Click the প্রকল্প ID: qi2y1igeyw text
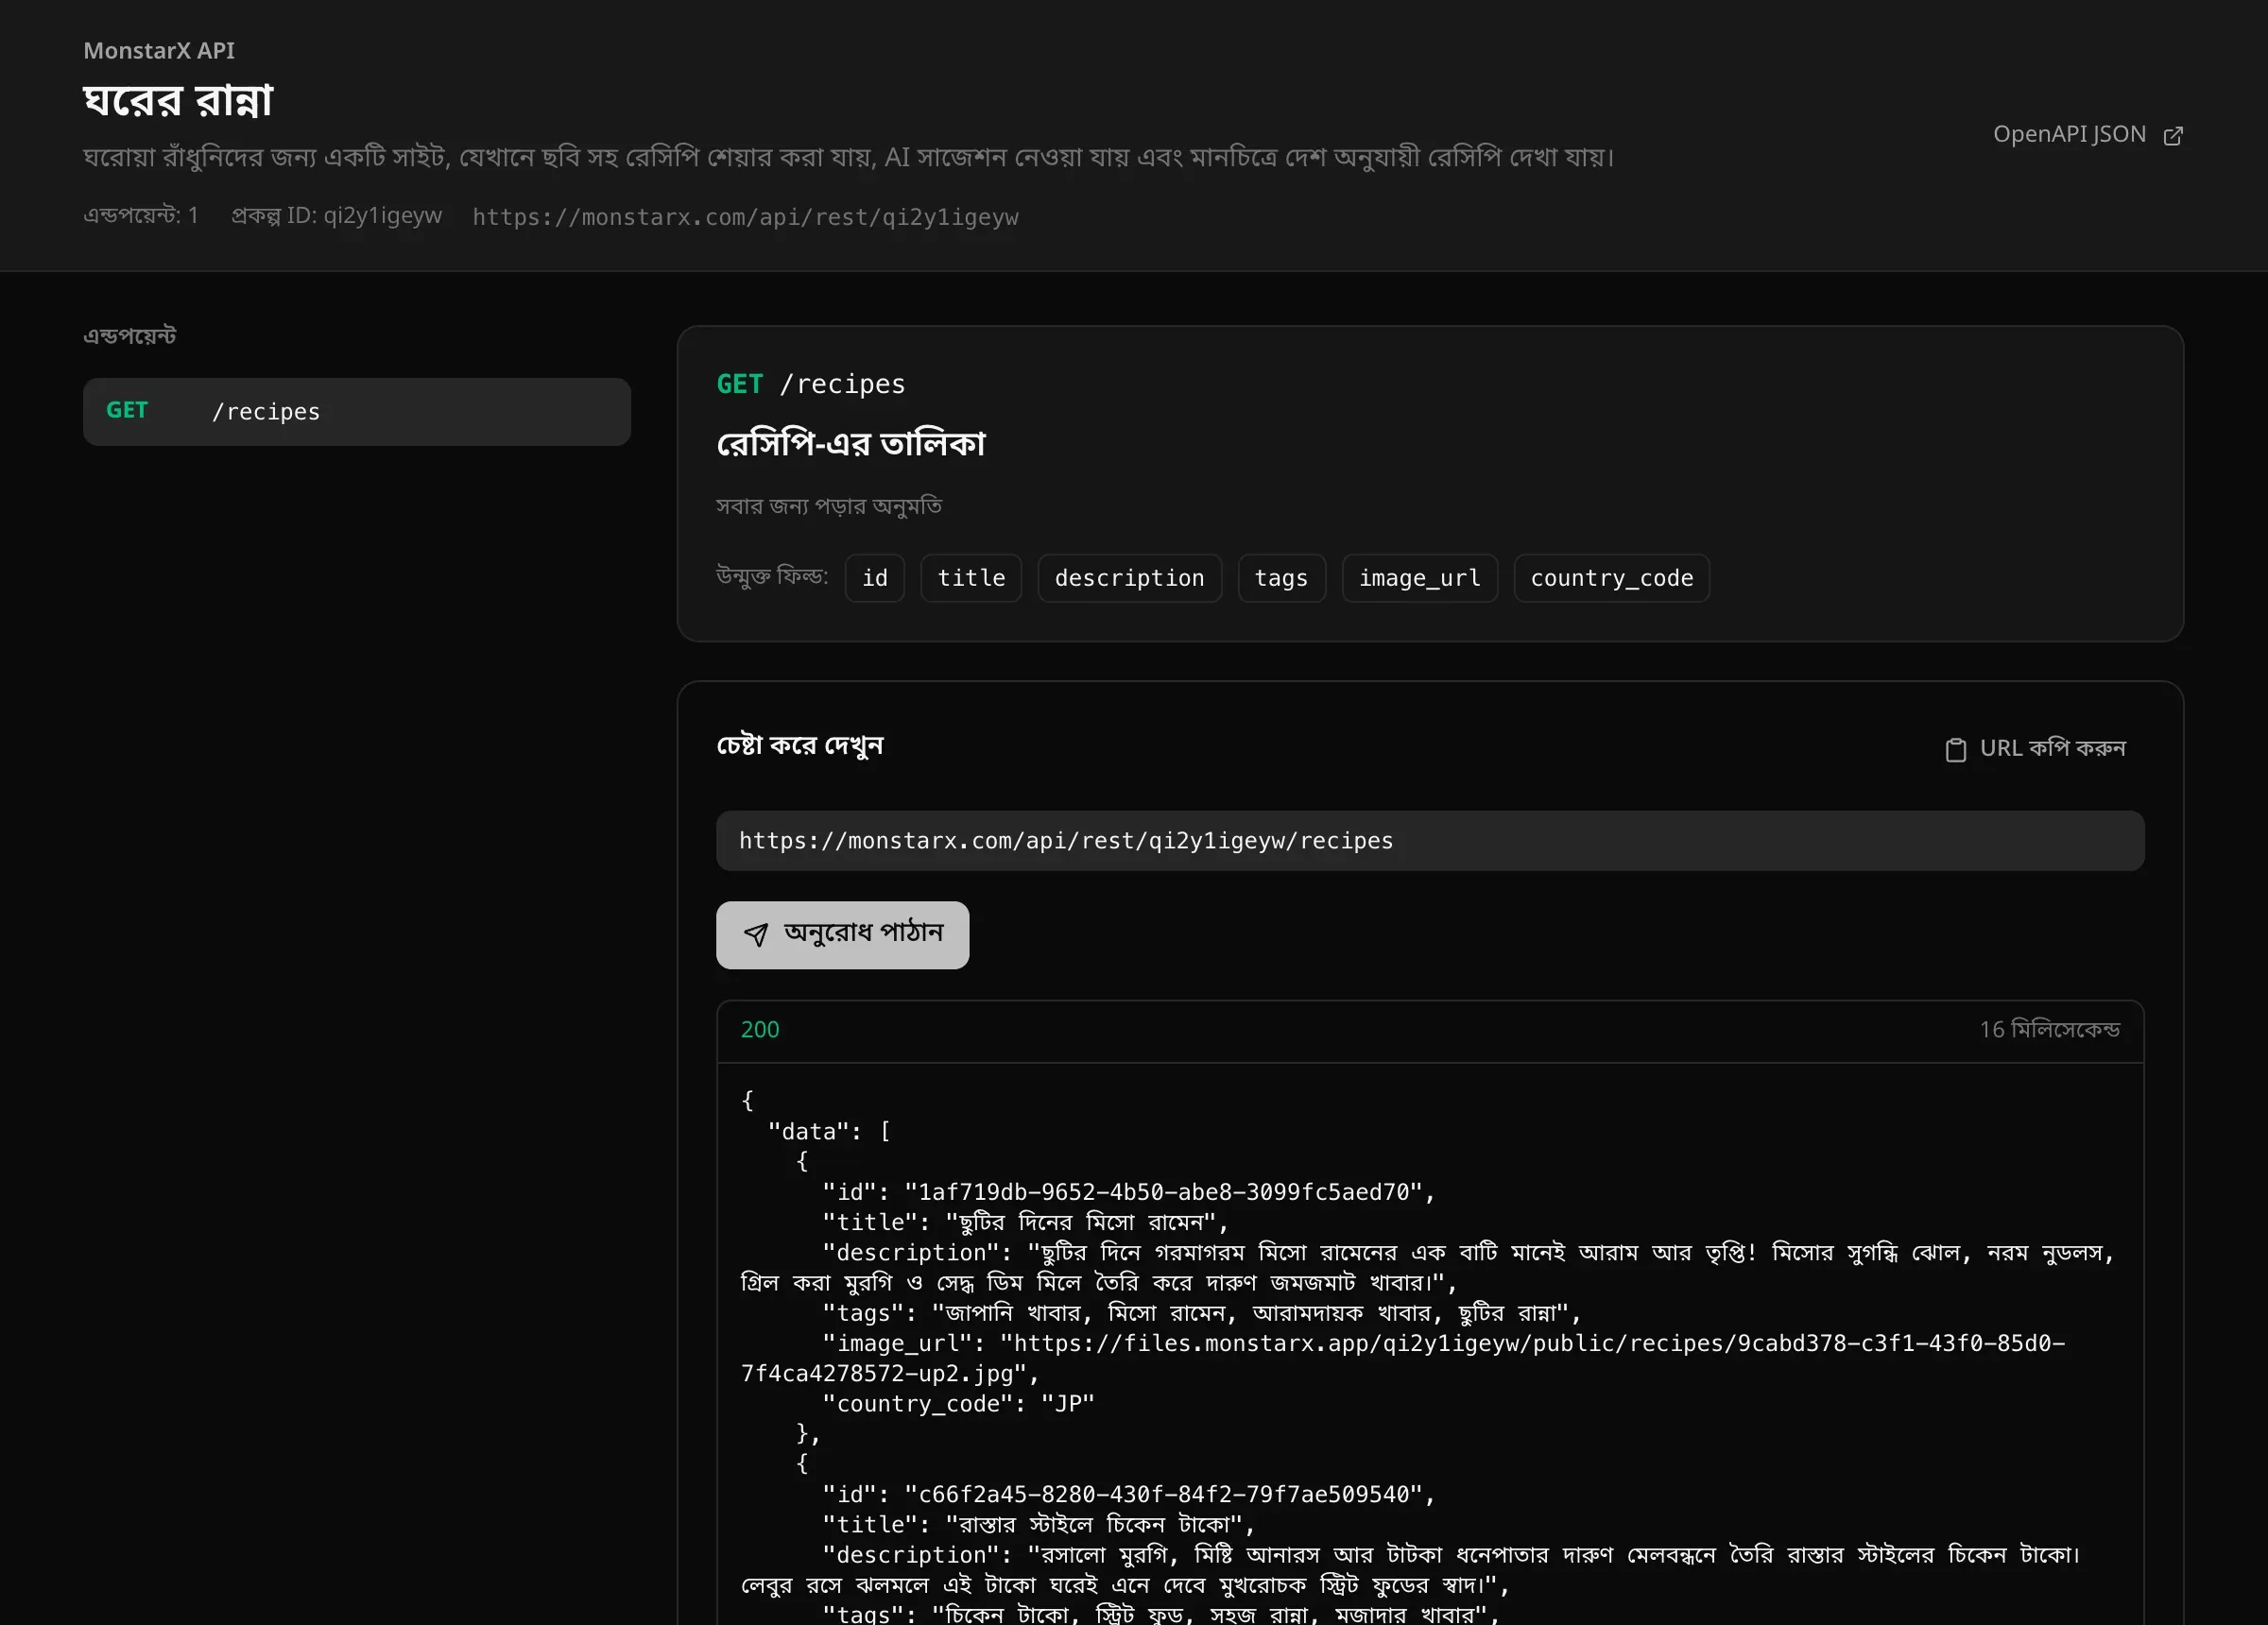 [x=337, y=215]
